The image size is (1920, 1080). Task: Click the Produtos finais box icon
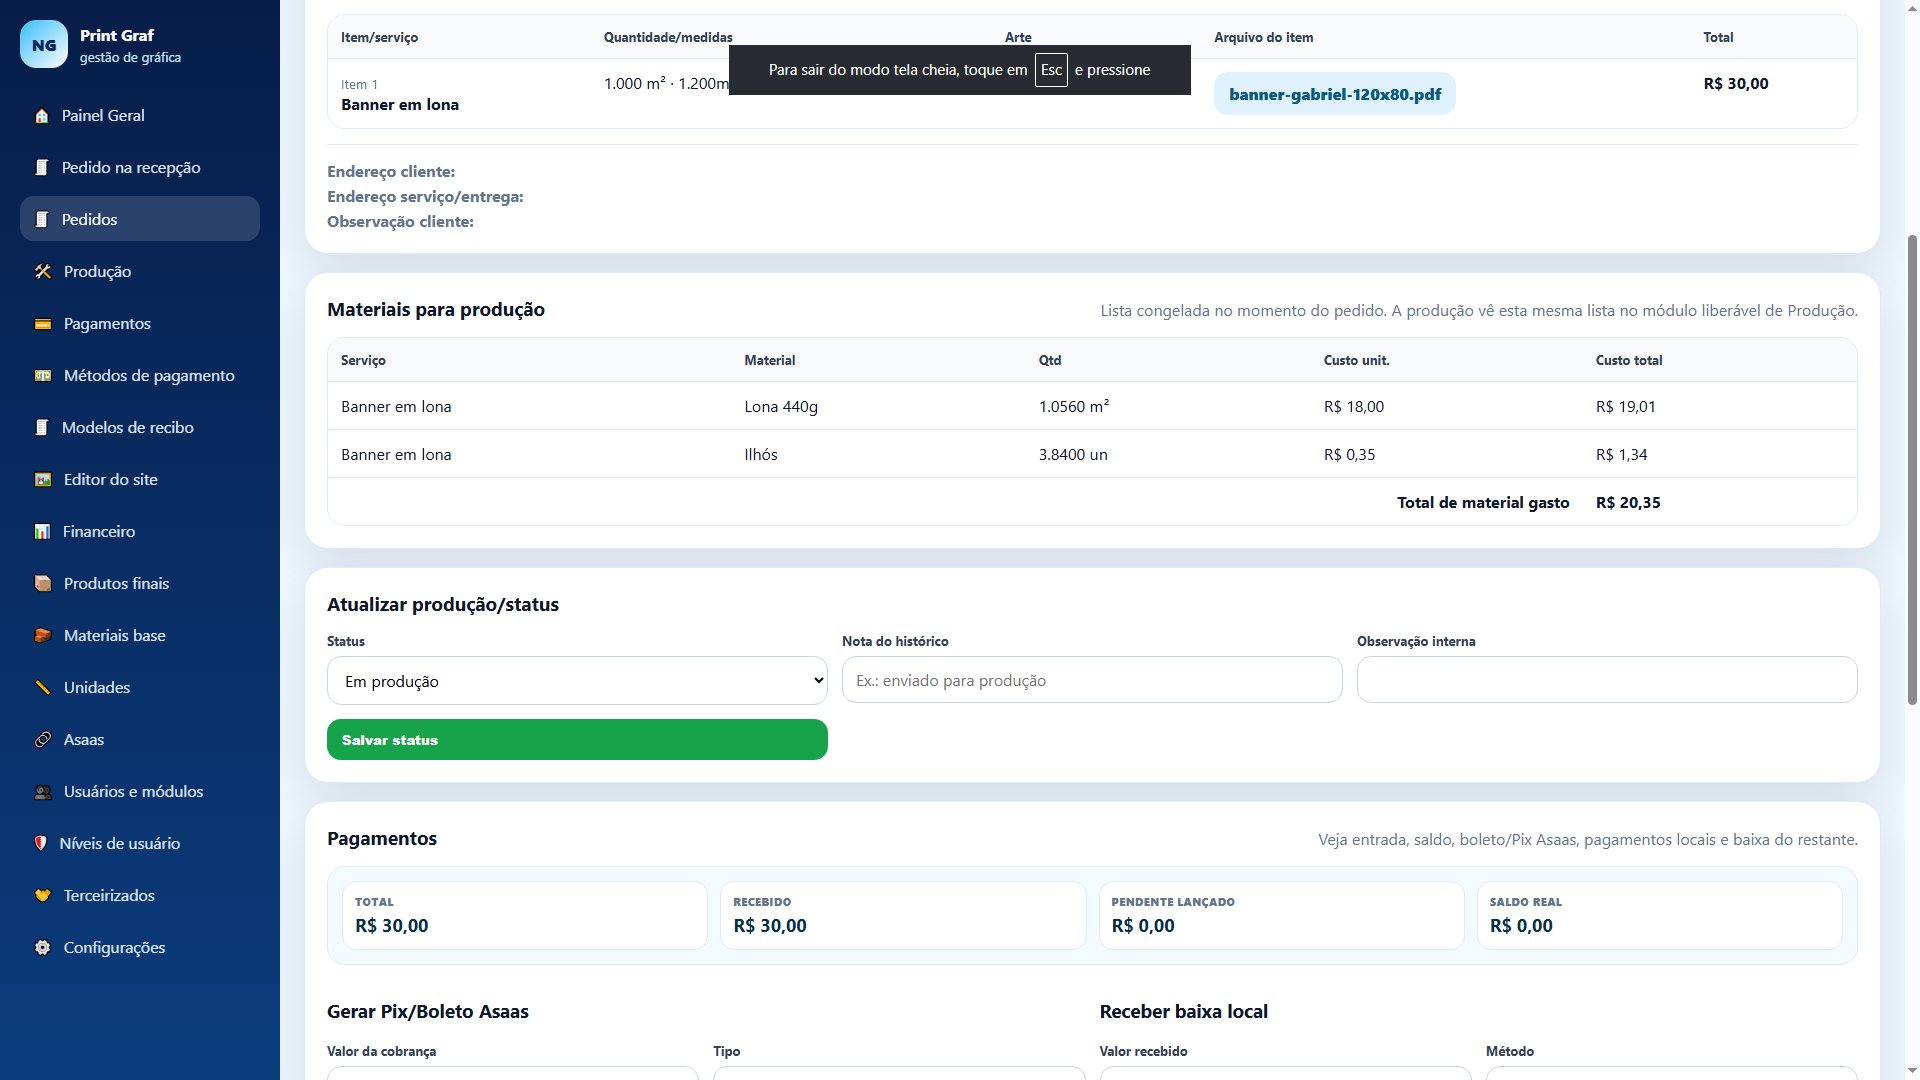tap(43, 584)
